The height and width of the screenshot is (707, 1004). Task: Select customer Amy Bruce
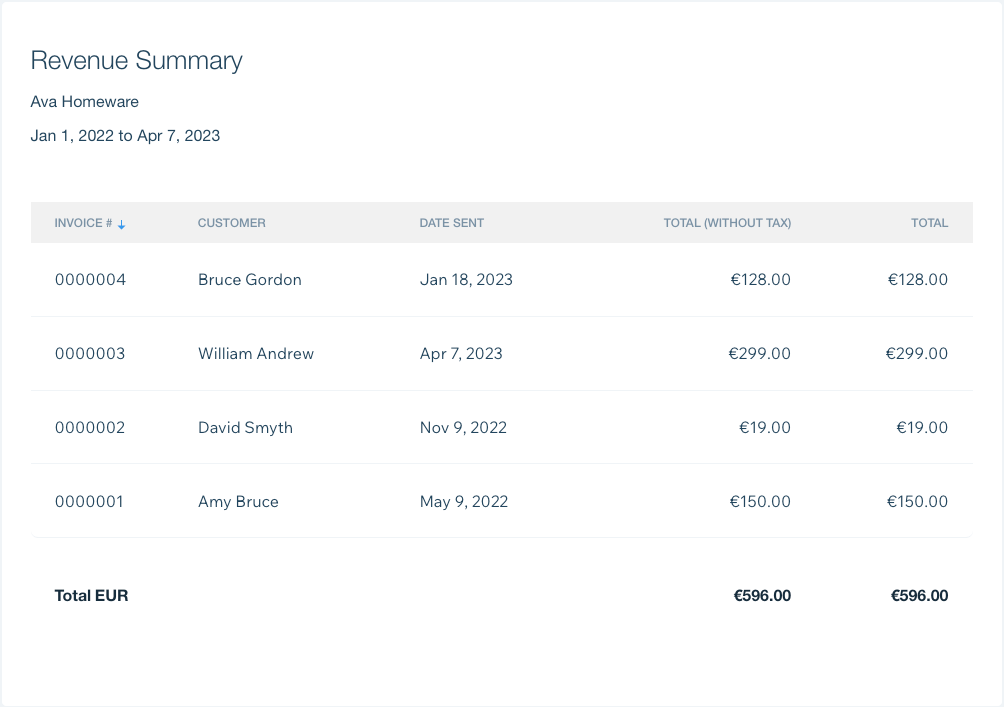238,501
